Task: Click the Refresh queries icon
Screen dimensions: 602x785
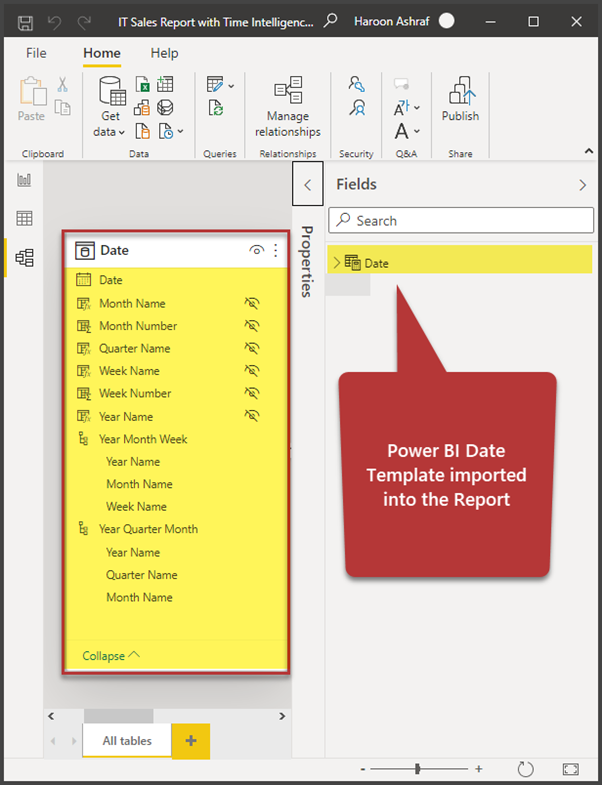Action: 216,108
